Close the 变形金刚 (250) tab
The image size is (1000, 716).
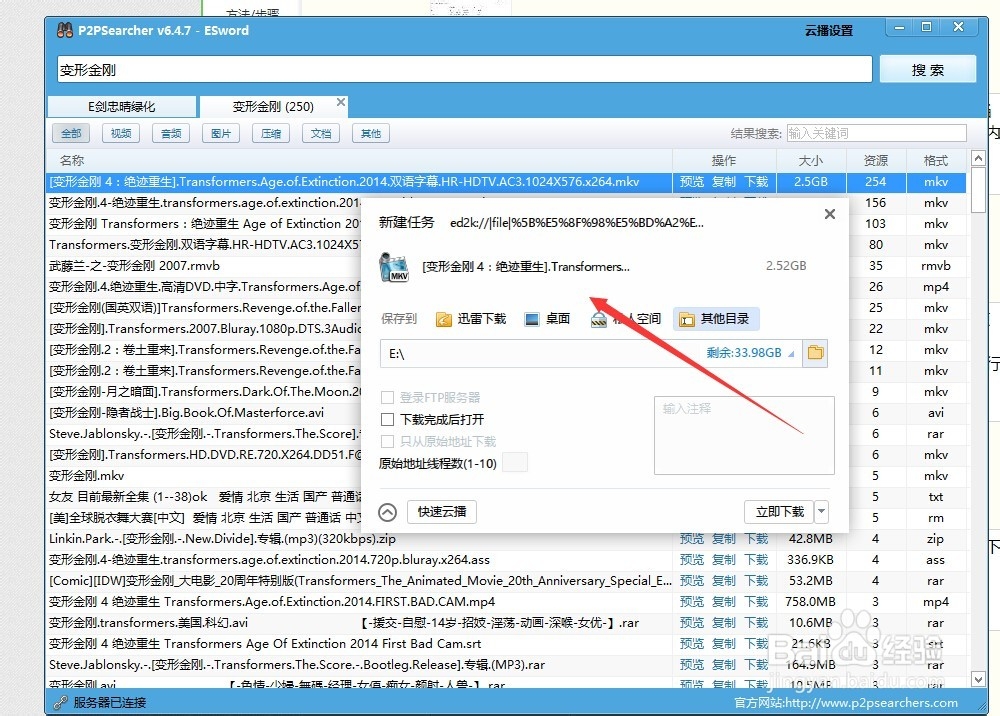[341, 102]
